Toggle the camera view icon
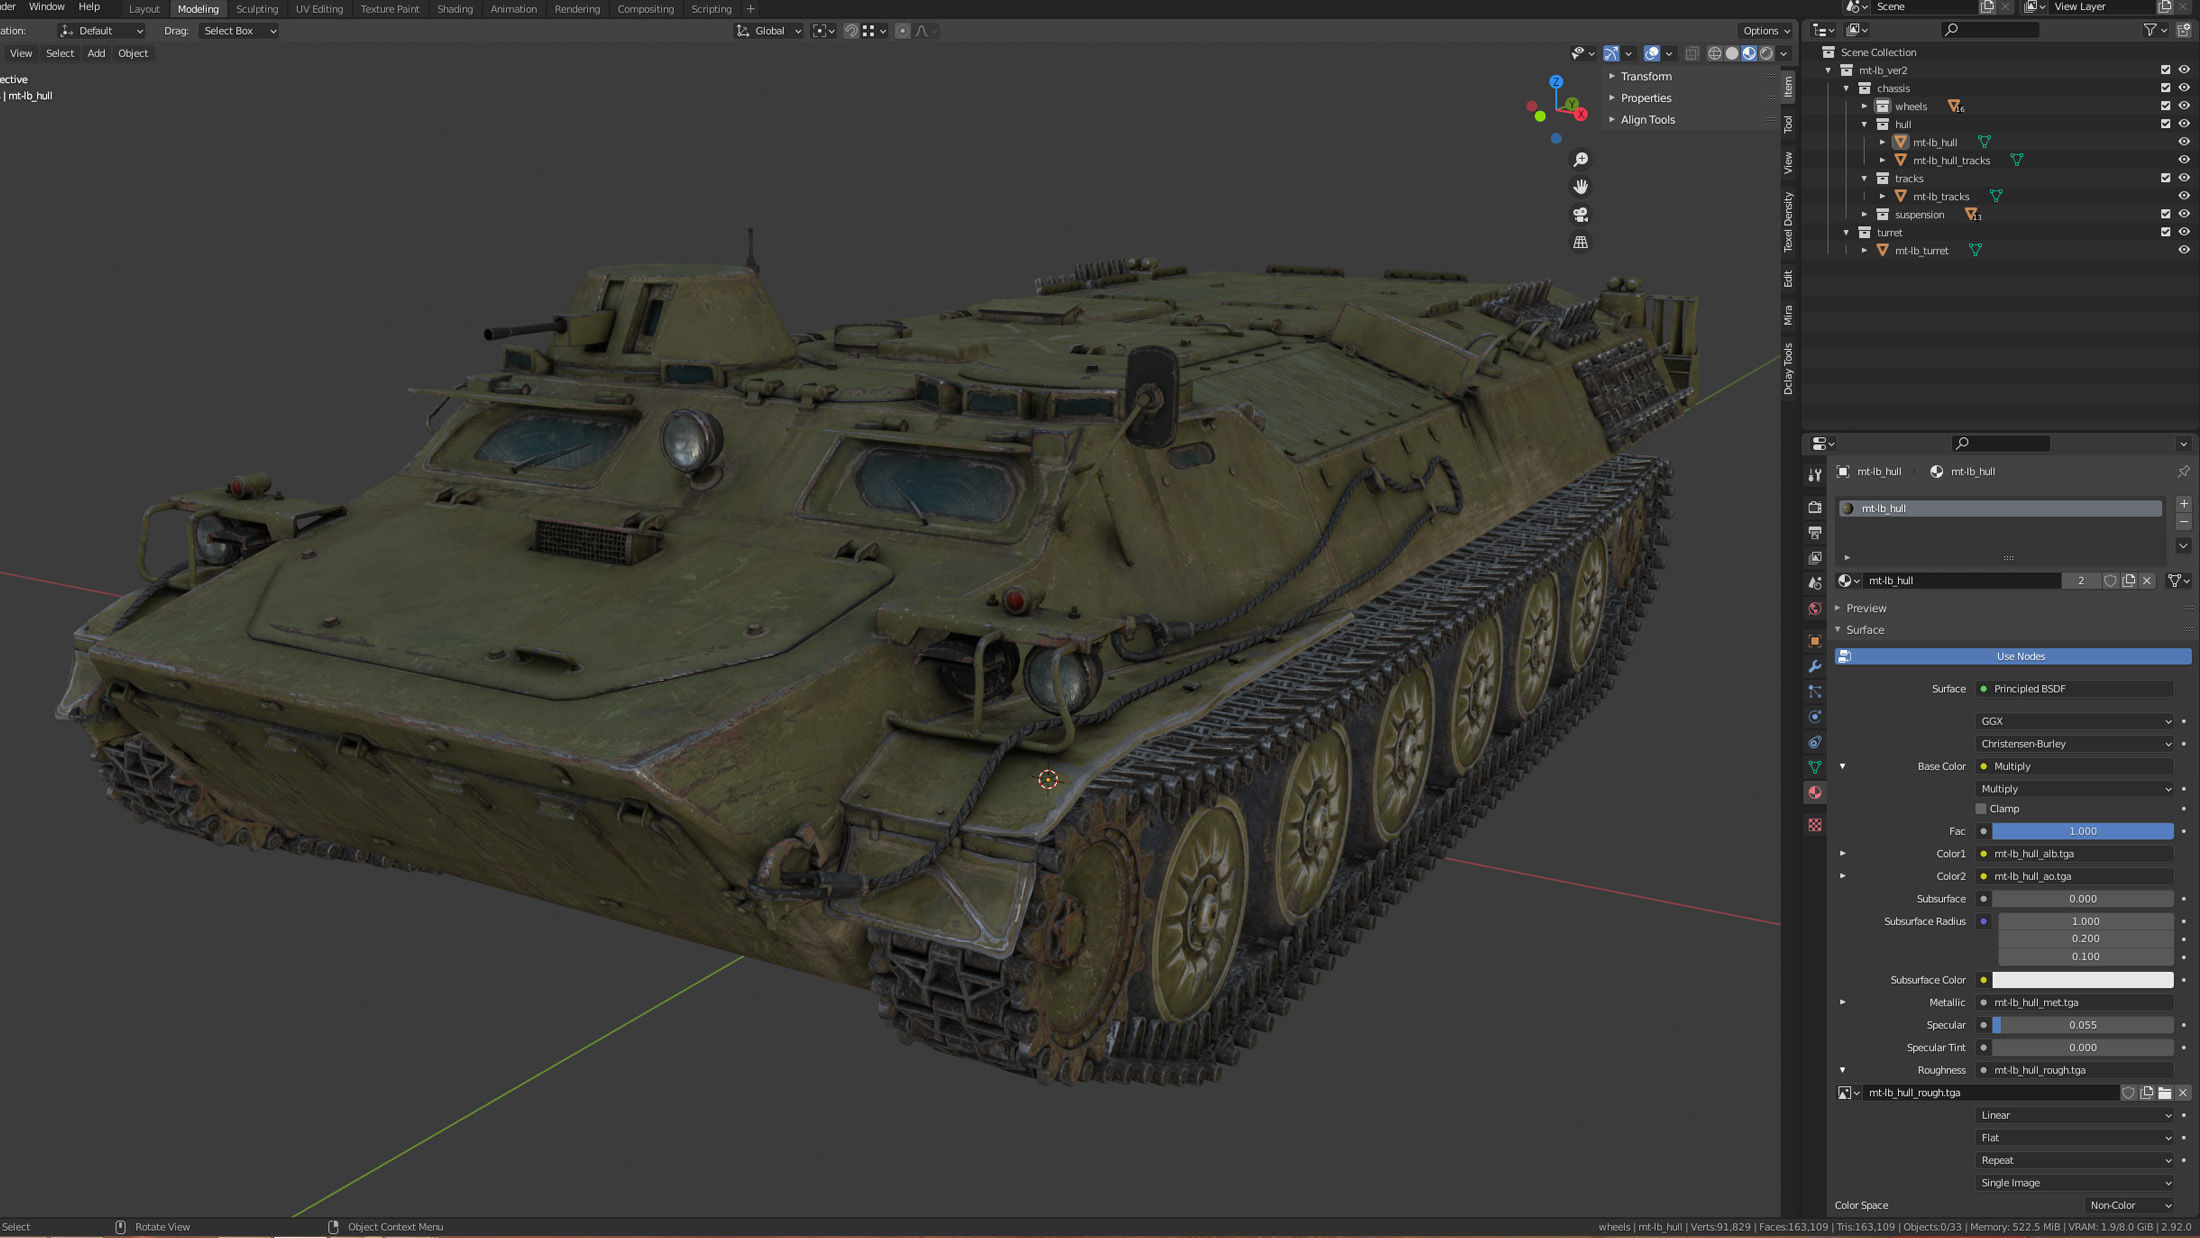Screen dimensions: 2200x1238 click(1580, 215)
